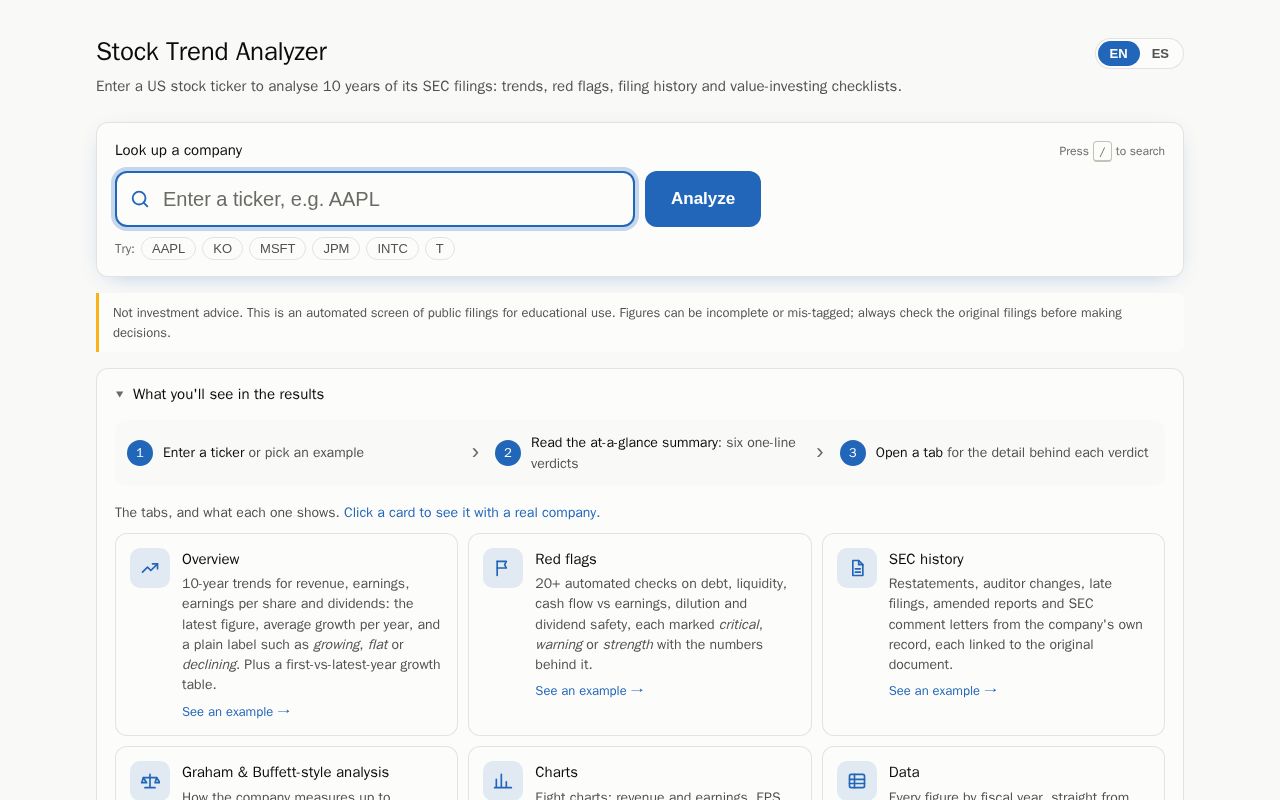The image size is (1280, 800).
Task: Click the Analyze button
Action: 703,199
